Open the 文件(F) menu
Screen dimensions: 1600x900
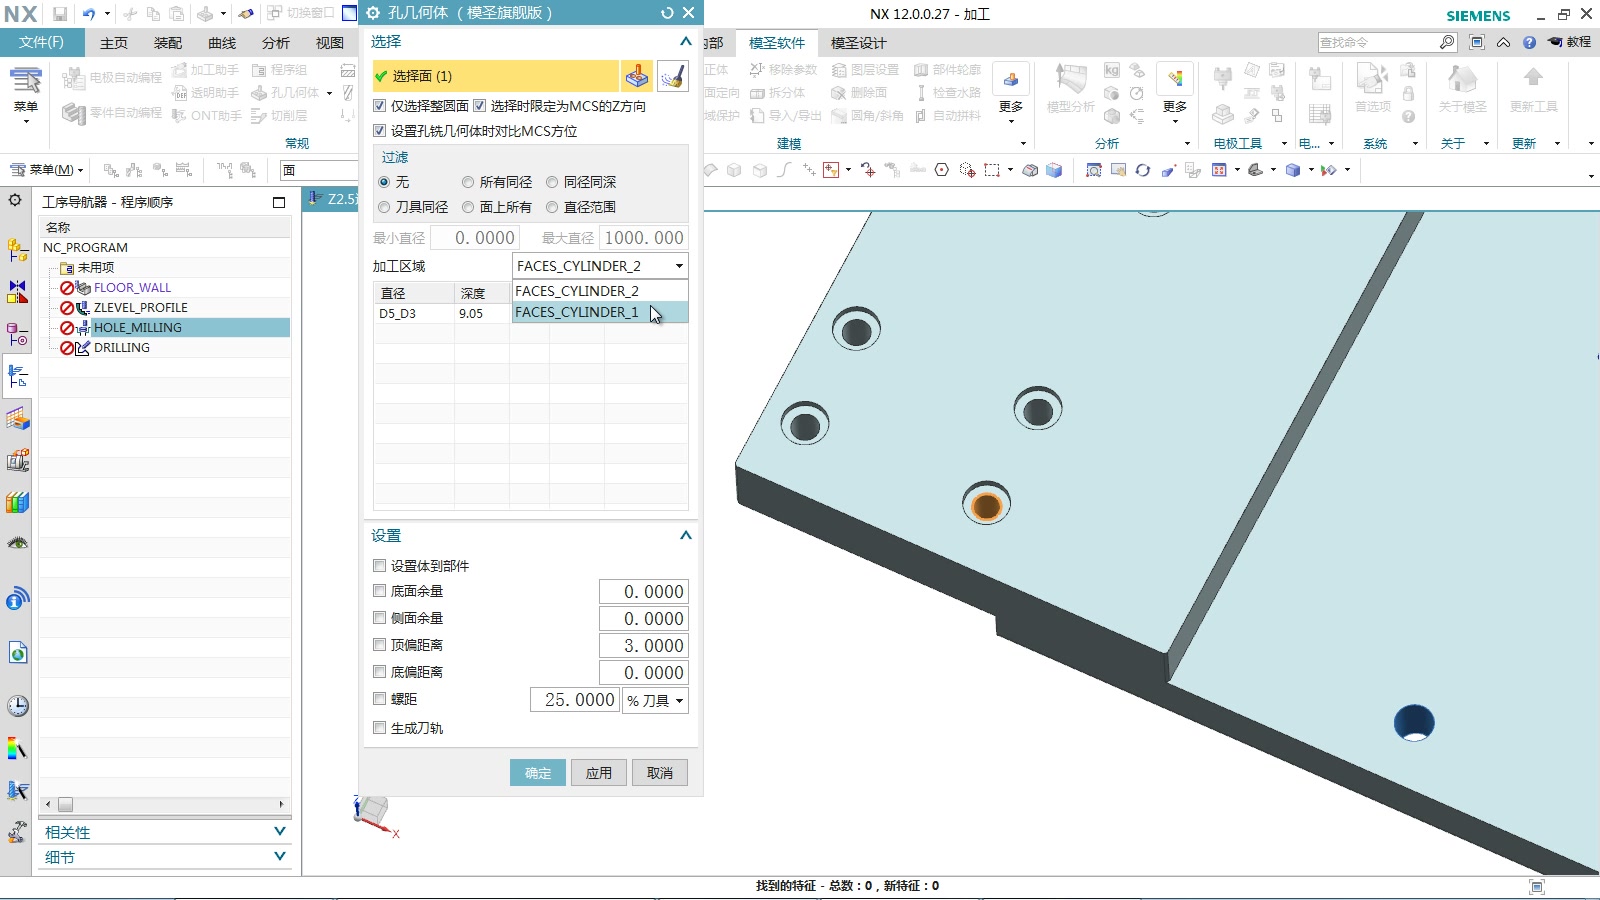(41, 42)
